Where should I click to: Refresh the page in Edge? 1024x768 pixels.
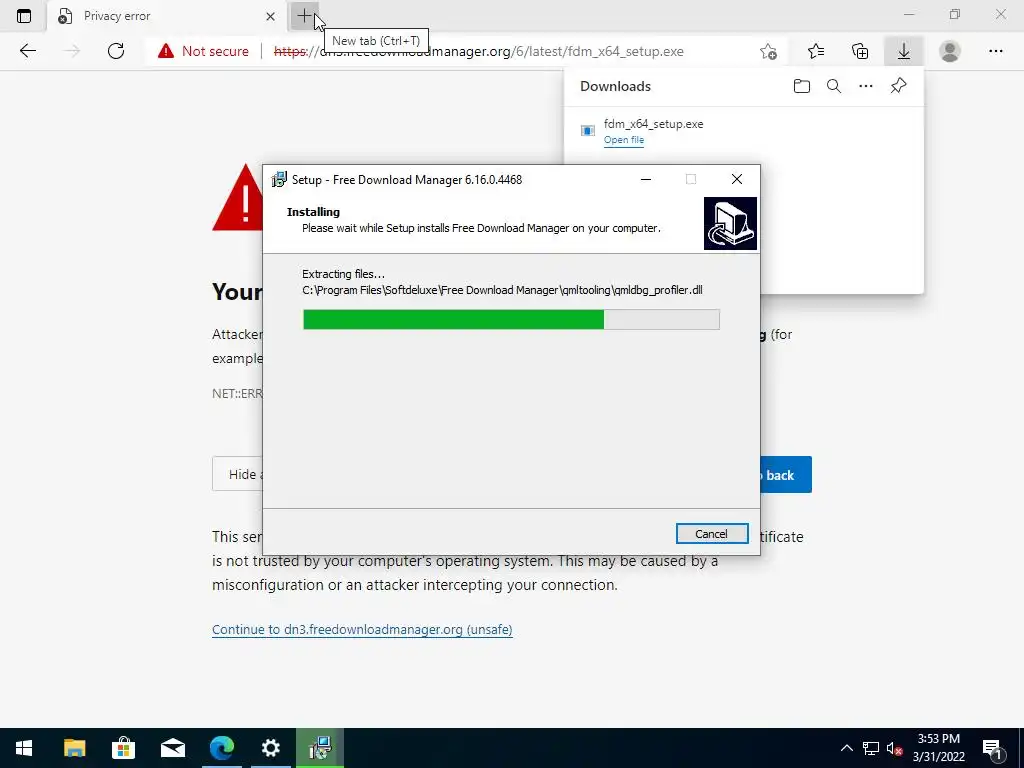point(116,51)
